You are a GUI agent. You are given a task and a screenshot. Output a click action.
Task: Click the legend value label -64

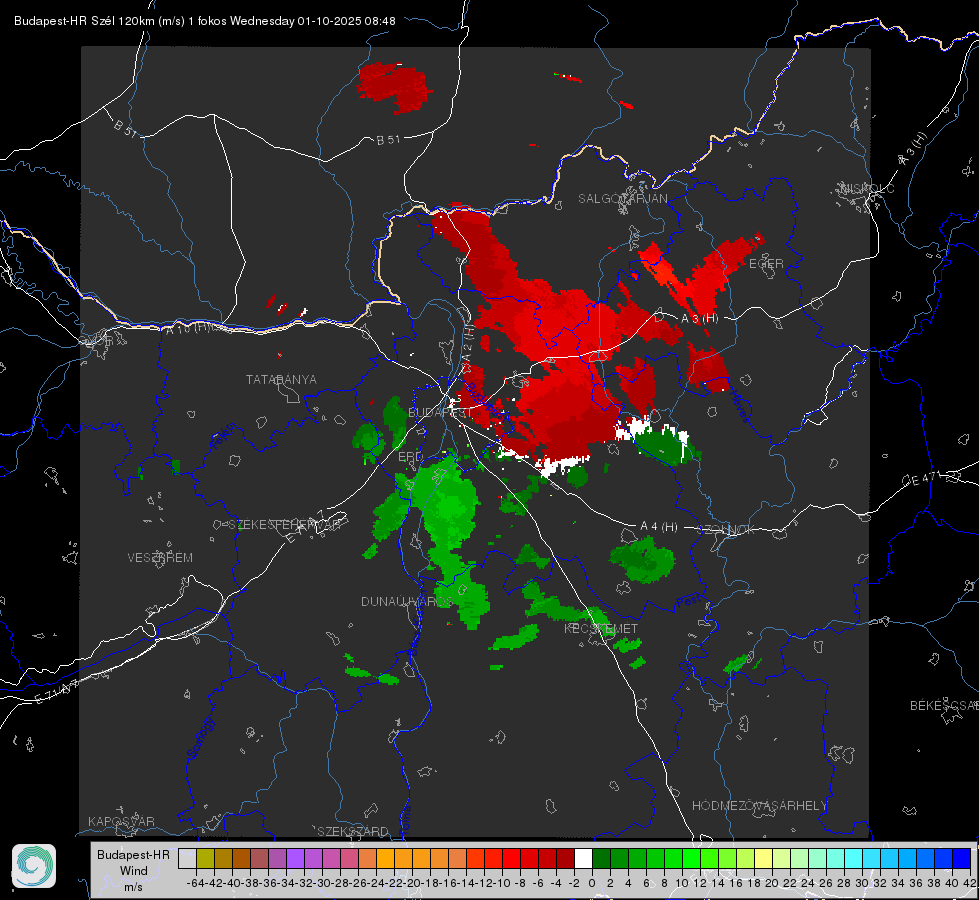(x=195, y=883)
